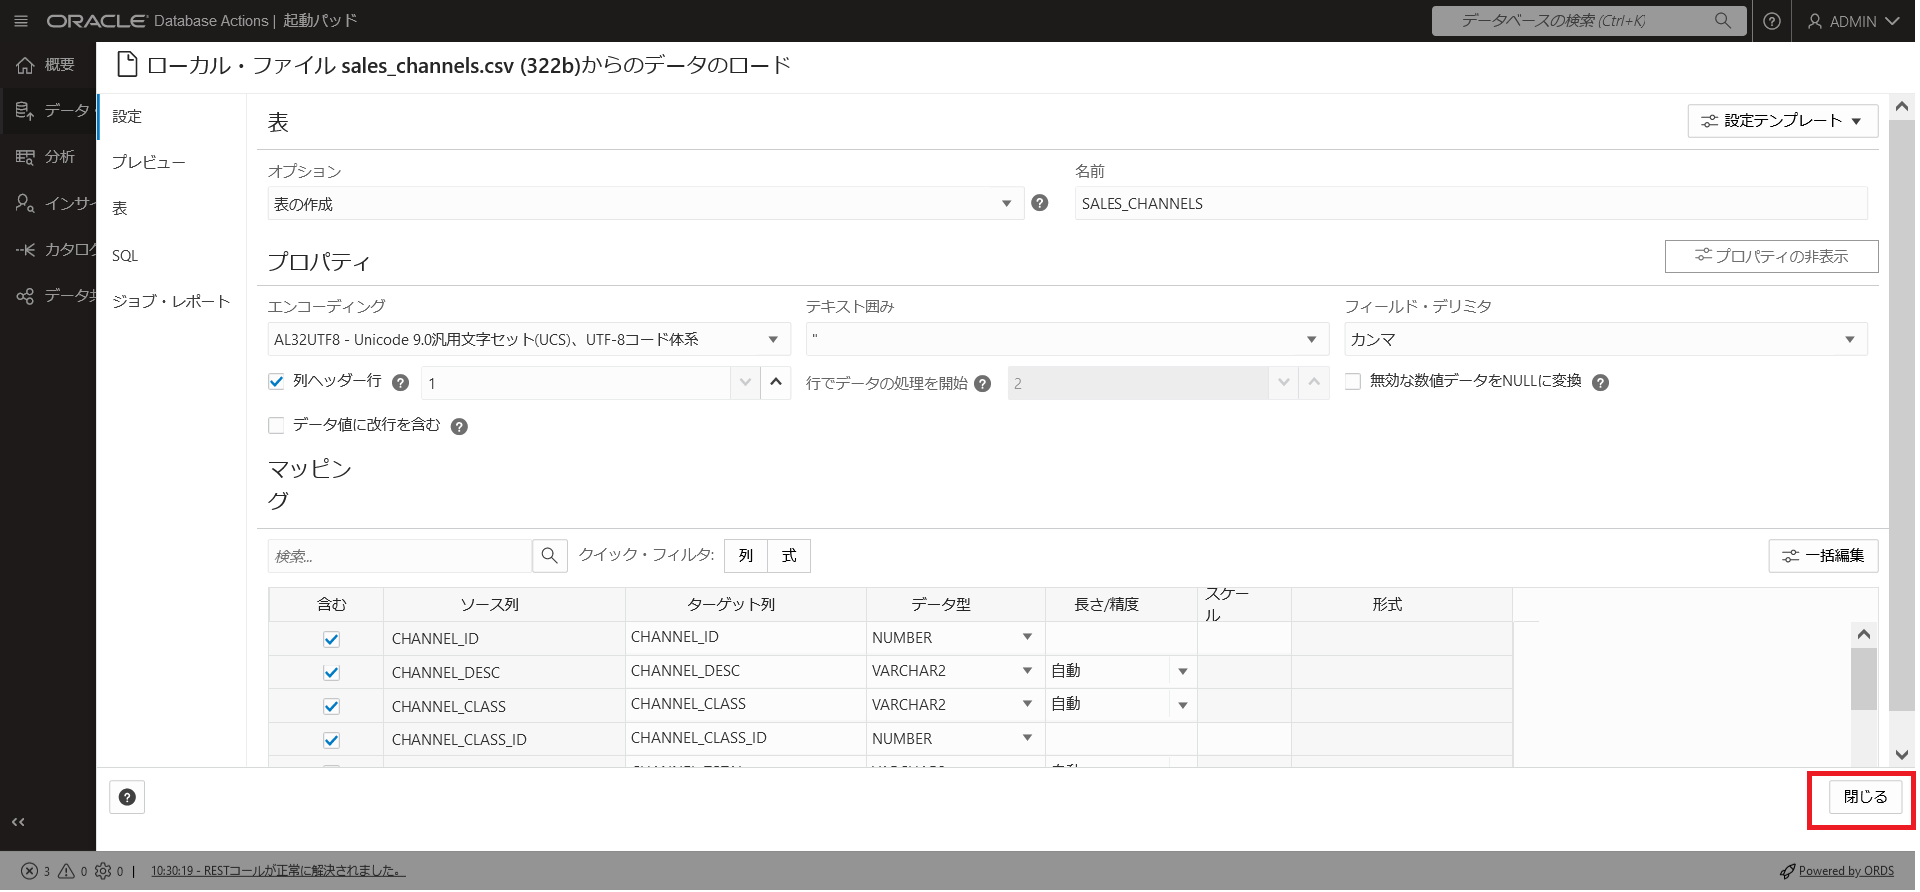Click the プロパティの非表示 button
Viewport: 1920px width, 892px height.
click(x=1771, y=256)
